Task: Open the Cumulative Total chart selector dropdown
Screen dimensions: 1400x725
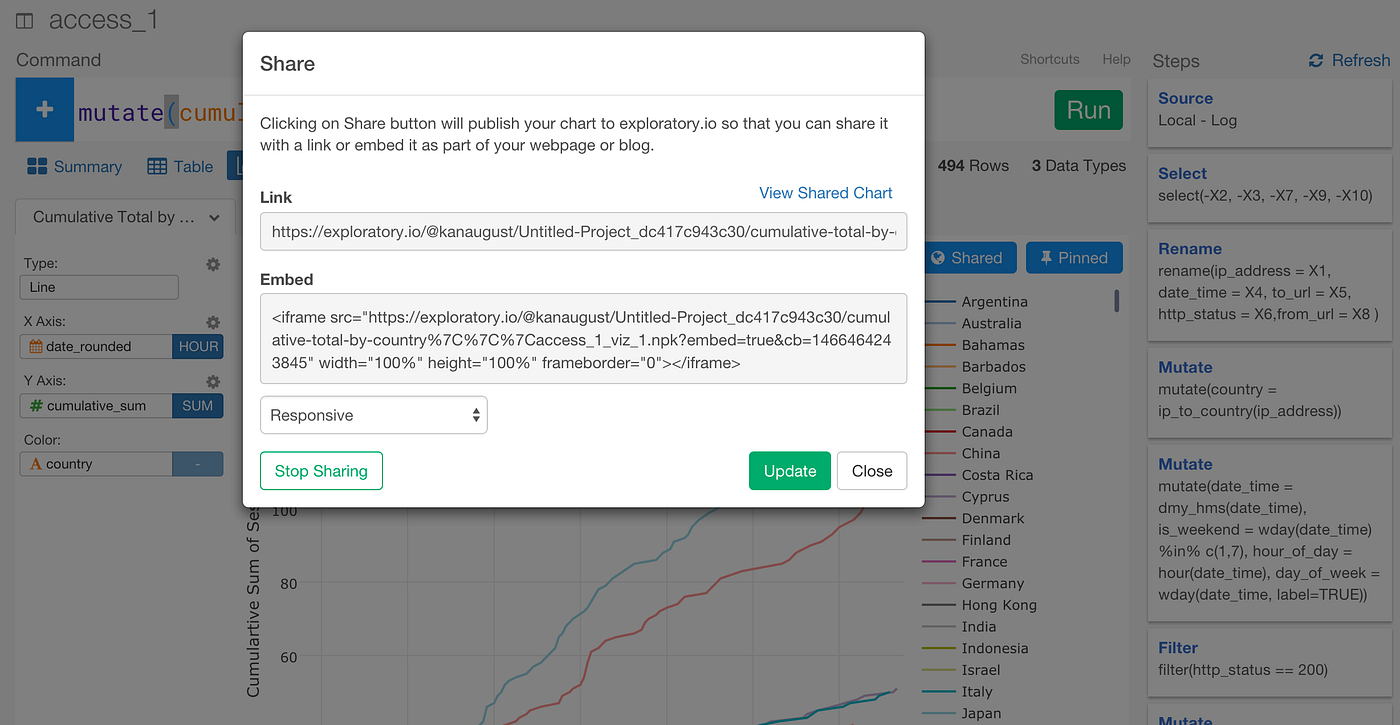Action: [x=123, y=216]
